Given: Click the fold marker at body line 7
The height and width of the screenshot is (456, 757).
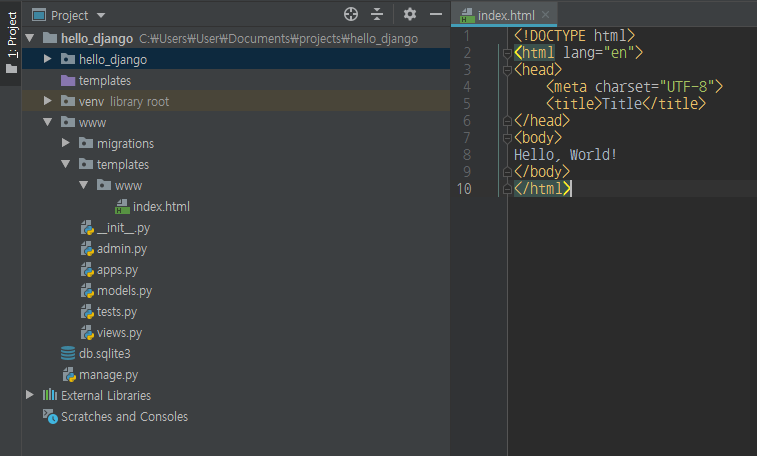Looking at the screenshot, I should [507, 138].
